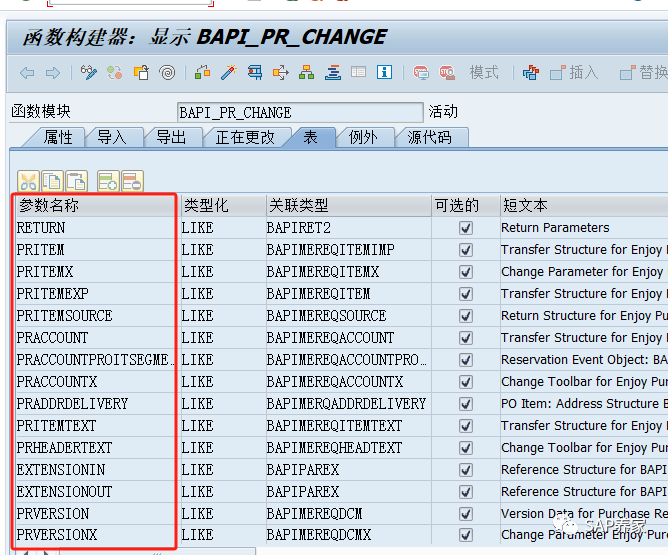Click the Test/Execute vise icon
Image resolution: width=668 pixels, height=555 pixels.
pos(255,73)
